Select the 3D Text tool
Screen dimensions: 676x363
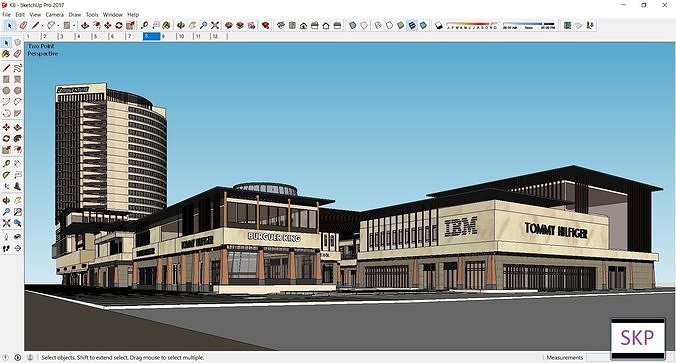tap(17, 186)
